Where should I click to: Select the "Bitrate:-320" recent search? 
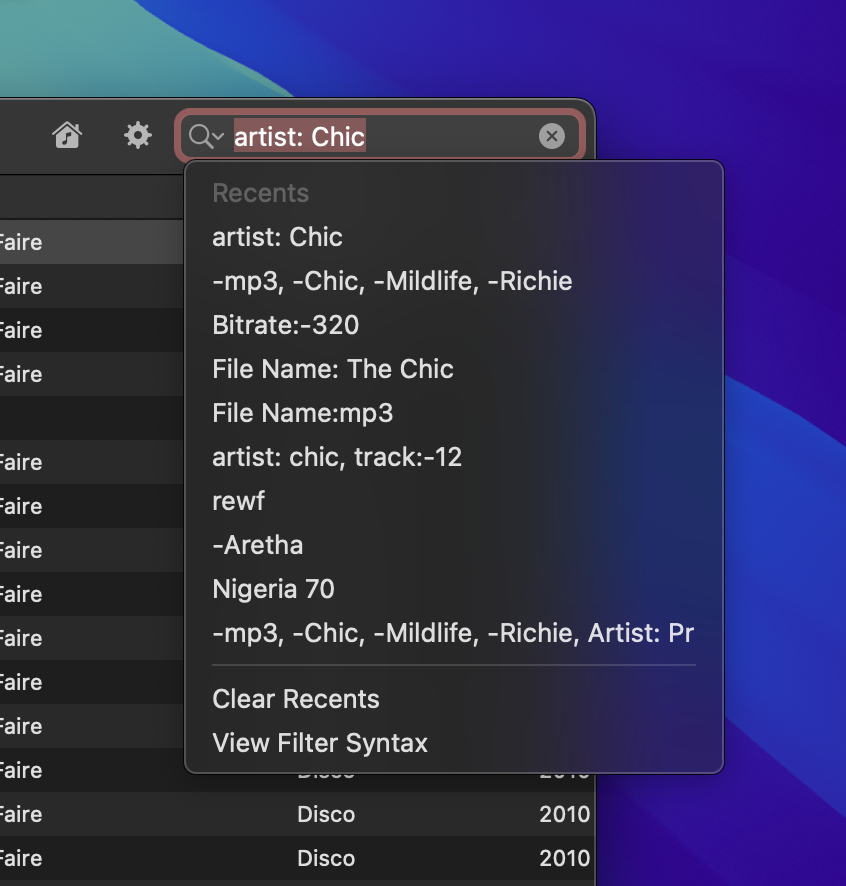285,325
